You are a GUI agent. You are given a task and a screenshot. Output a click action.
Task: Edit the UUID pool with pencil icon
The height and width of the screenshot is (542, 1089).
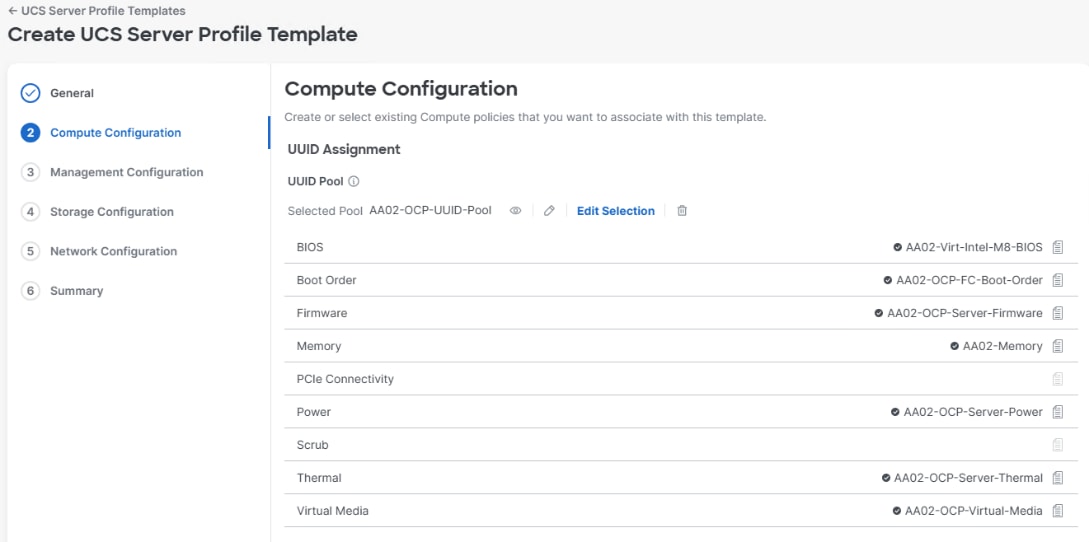(x=549, y=211)
